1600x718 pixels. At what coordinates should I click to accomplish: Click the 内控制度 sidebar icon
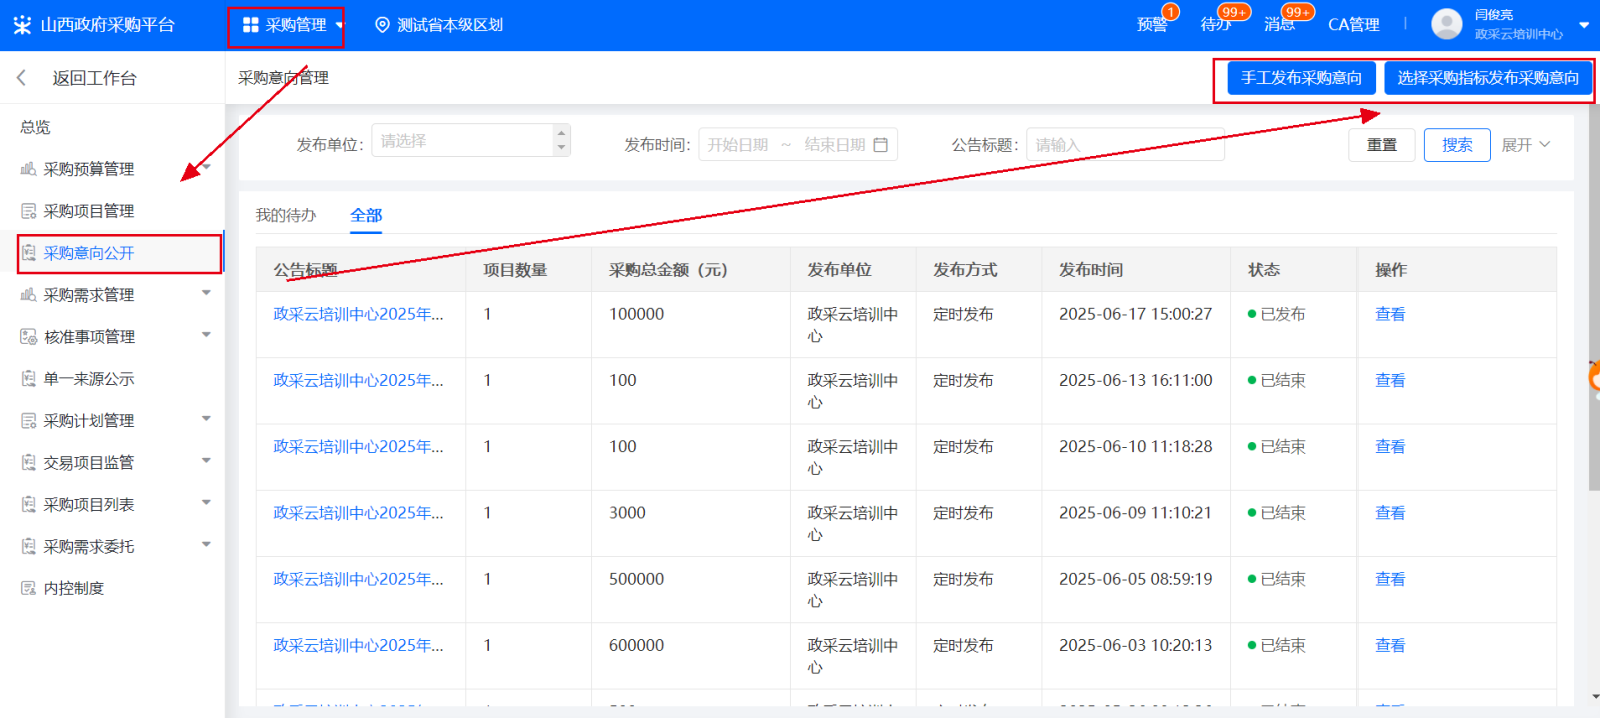click(28, 588)
